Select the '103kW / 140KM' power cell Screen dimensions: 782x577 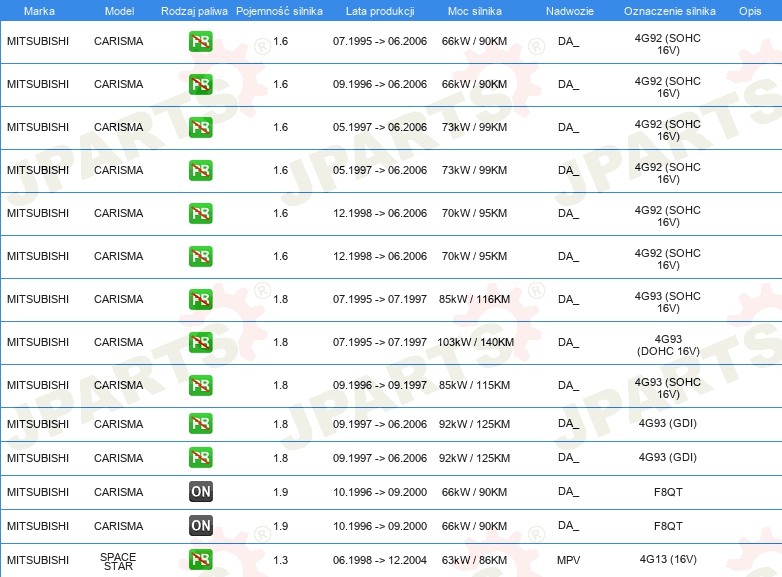coord(475,342)
